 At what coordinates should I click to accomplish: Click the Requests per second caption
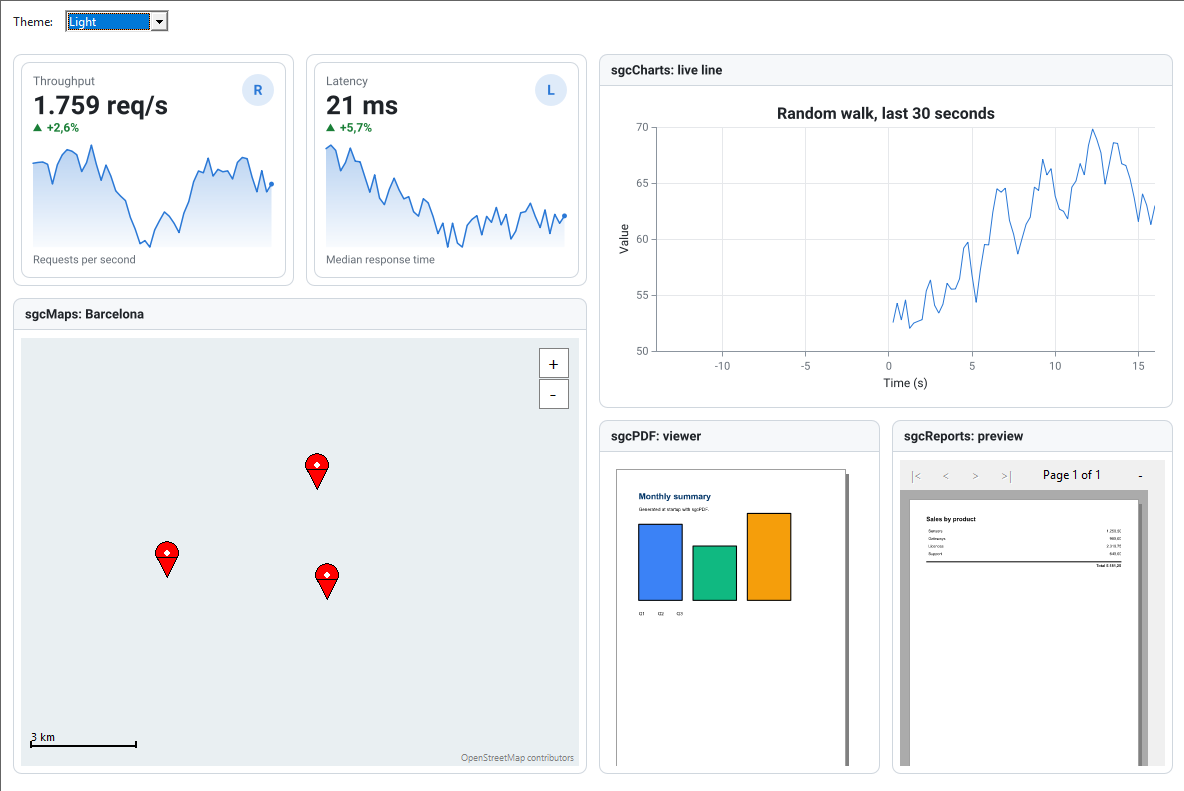tap(84, 260)
